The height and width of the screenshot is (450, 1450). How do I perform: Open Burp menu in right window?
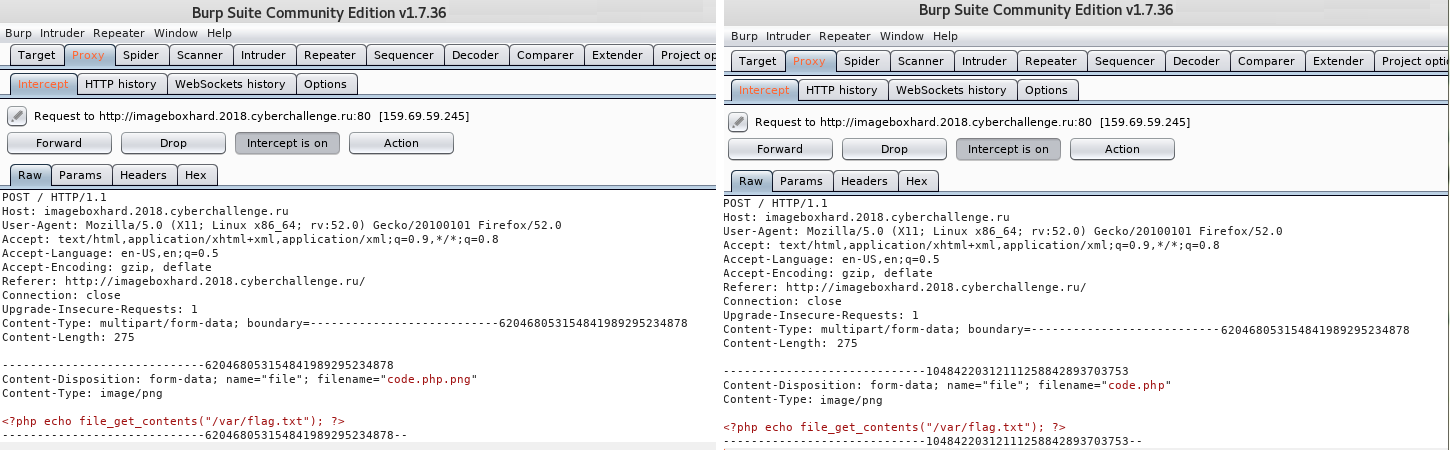tap(744, 36)
